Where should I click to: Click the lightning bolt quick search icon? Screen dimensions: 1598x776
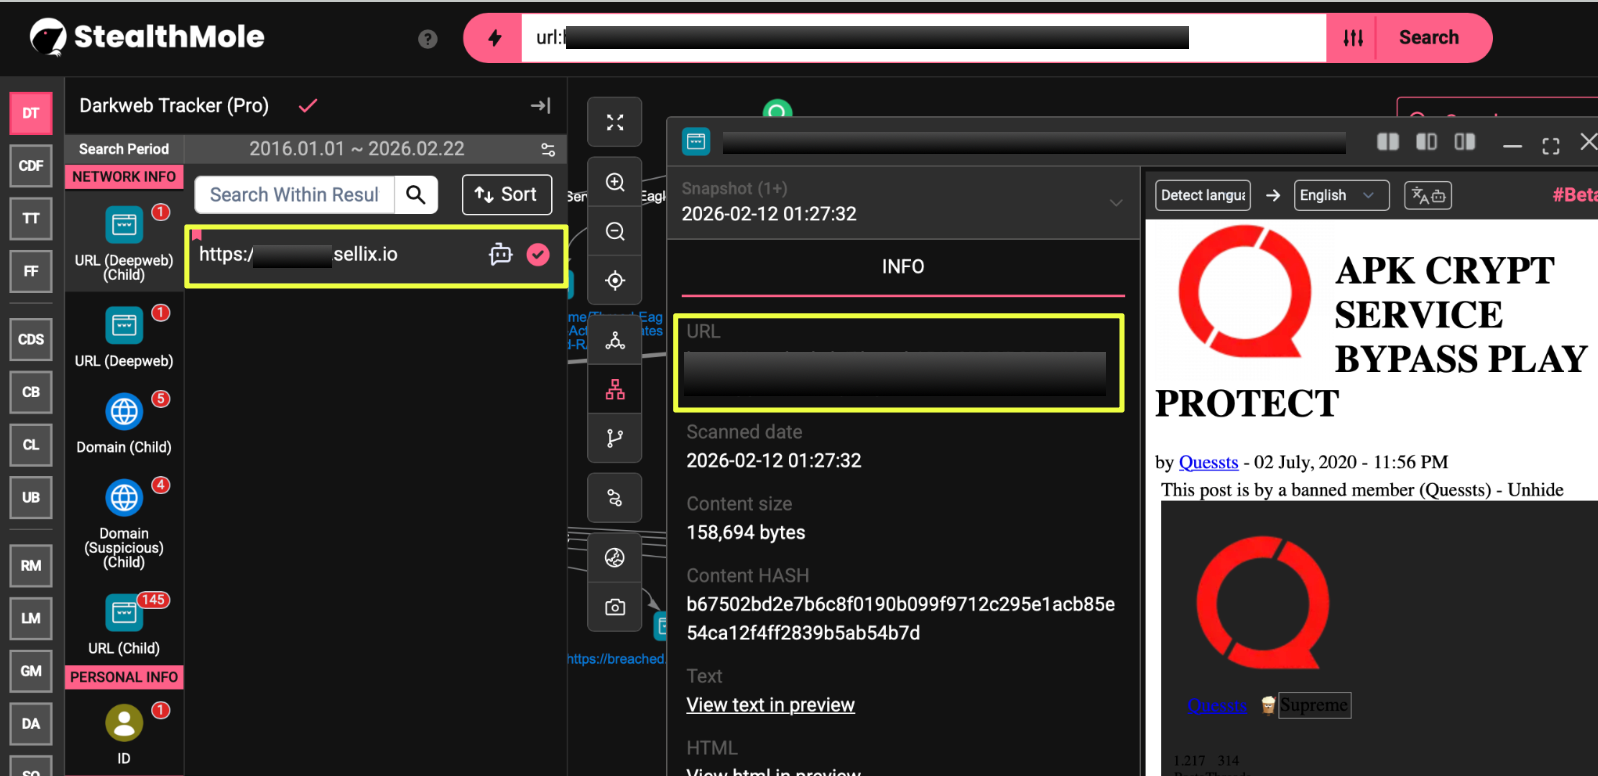click(494, 38)
